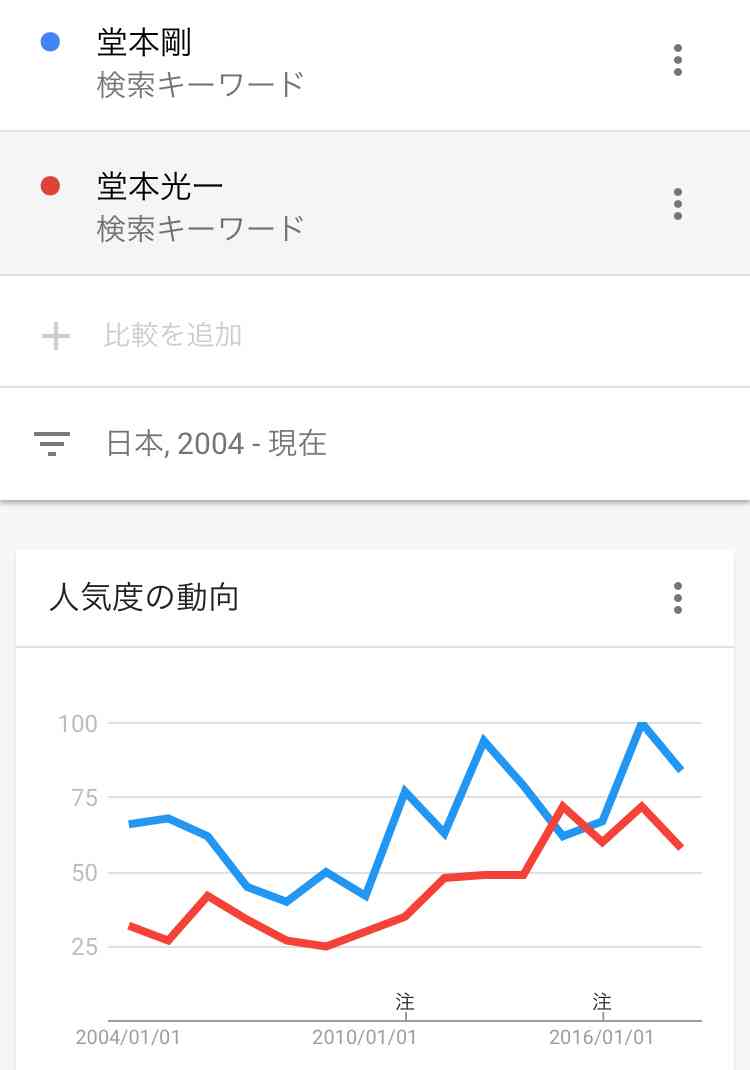The width and height of the screenshot is (750, 1070).
Task: Open options menu for 堂本剛 search term
Action: tap(677, 60)
